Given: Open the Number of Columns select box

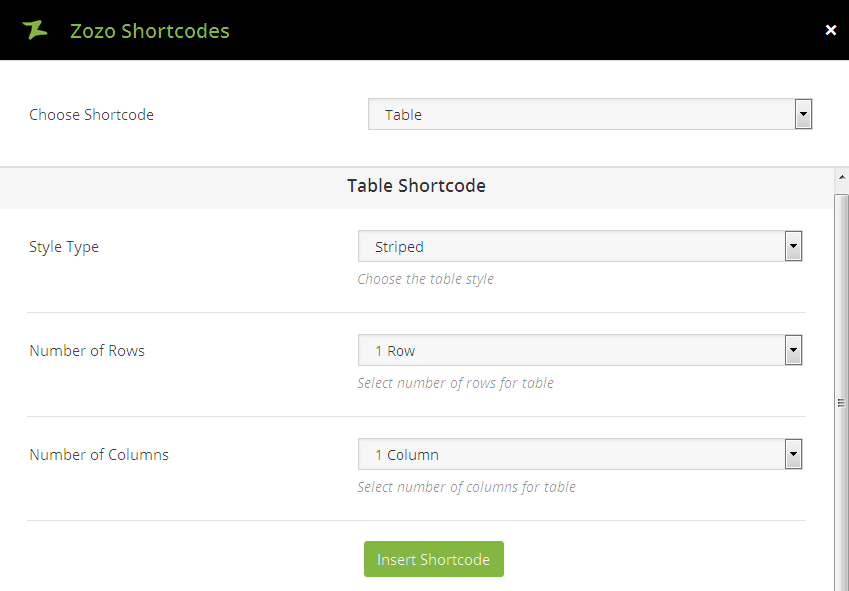Looking at the screenshot, I should coord(571,454).
